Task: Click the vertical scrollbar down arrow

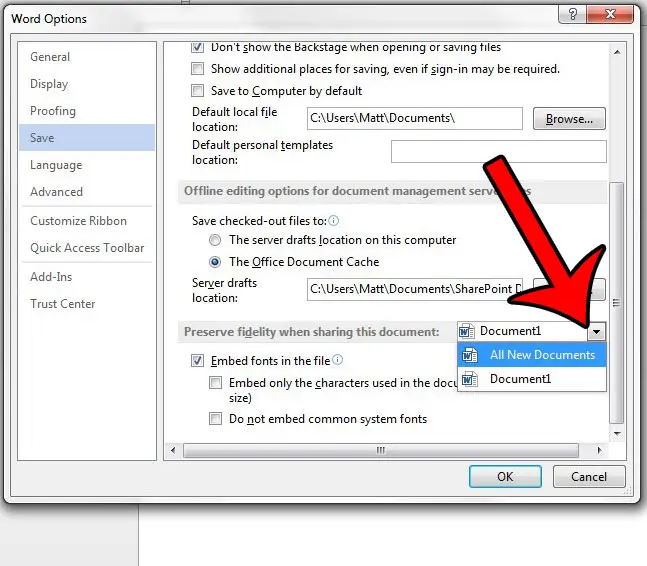Action: pyautogui.click(x=617, y=434)
